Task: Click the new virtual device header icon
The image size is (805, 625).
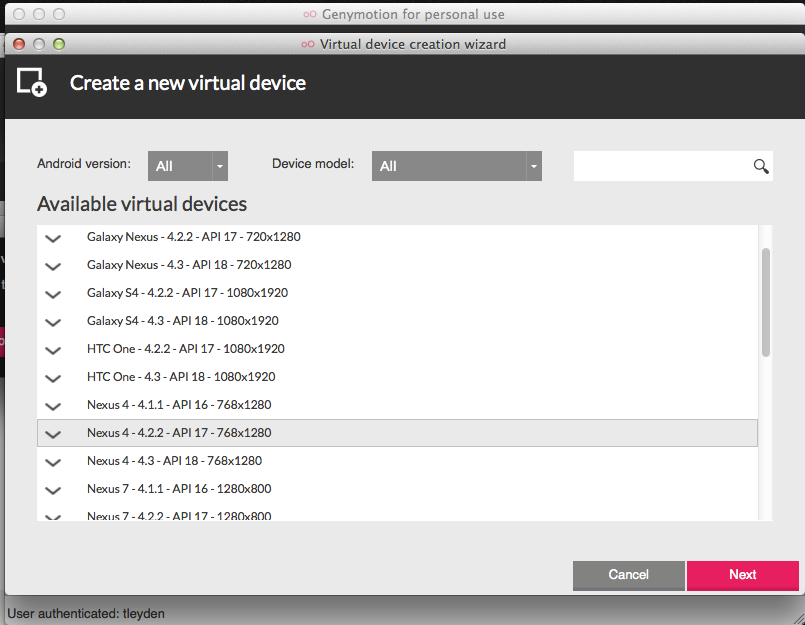Action: point(32,82)
